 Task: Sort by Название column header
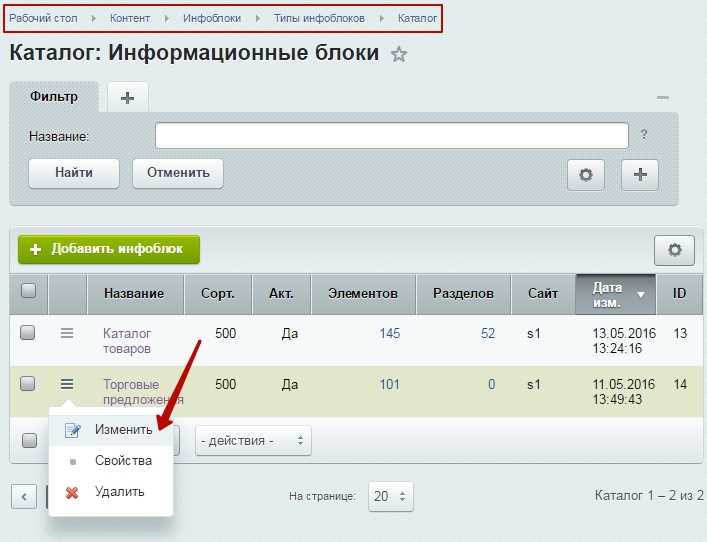pyautogui.click(x=135, y=294)
